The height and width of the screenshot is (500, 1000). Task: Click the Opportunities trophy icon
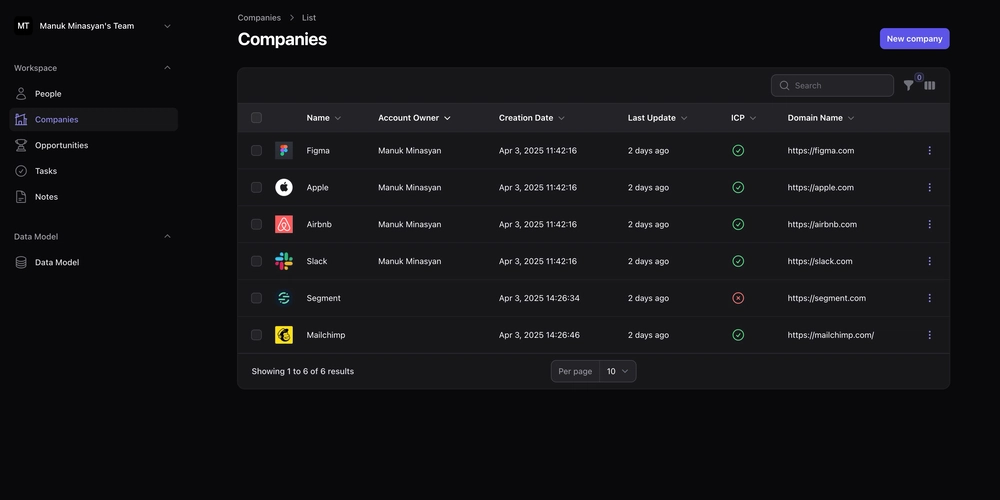point(21,145)
